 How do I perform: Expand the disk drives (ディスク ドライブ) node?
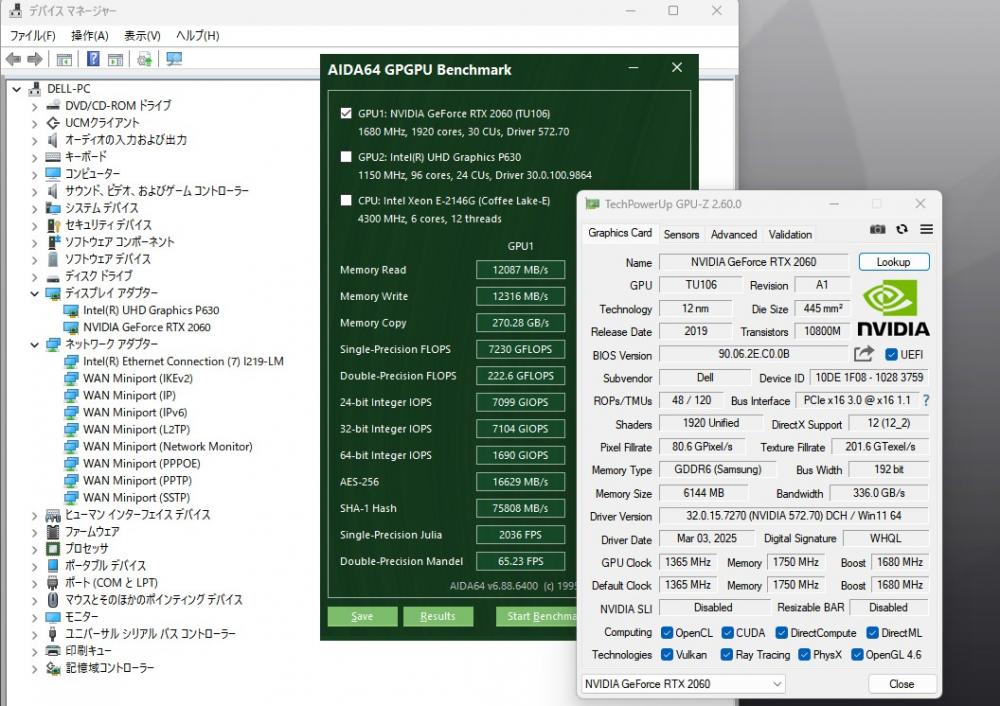point(34,277)
